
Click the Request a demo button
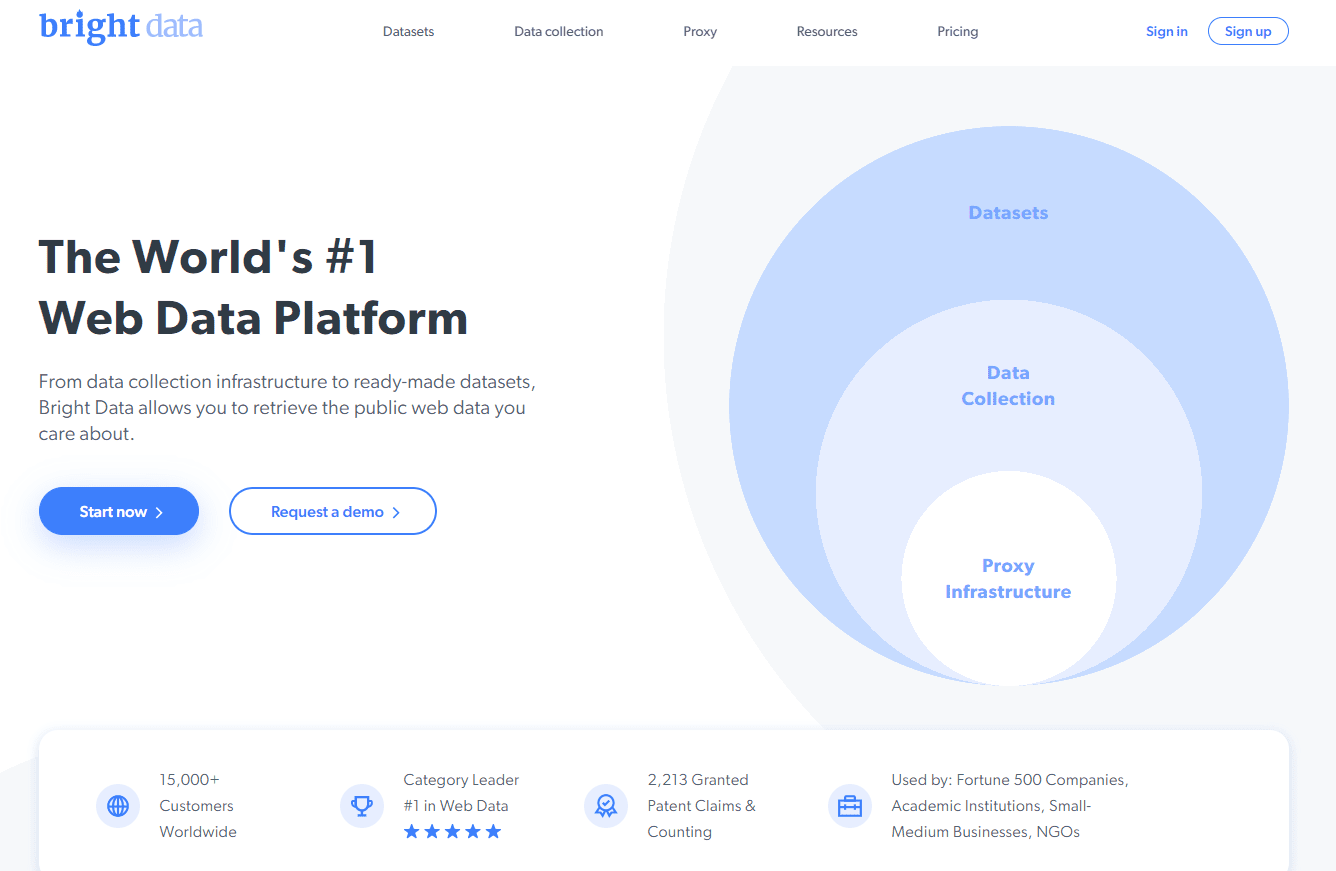point(333,511)
